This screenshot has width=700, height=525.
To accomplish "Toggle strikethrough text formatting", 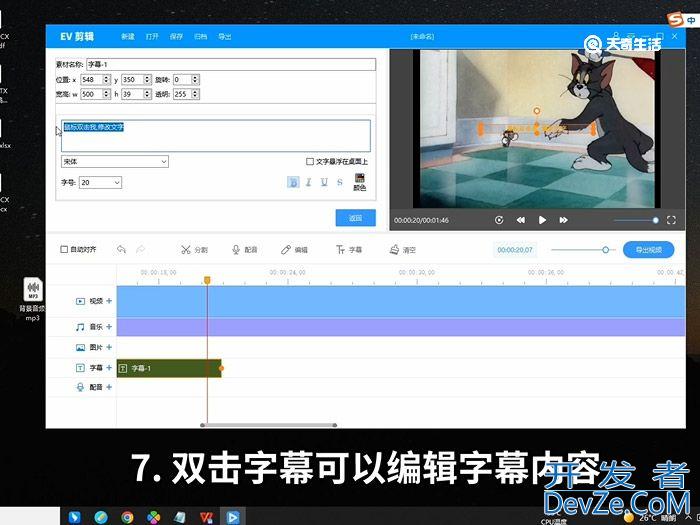I will tap(340, 182).
